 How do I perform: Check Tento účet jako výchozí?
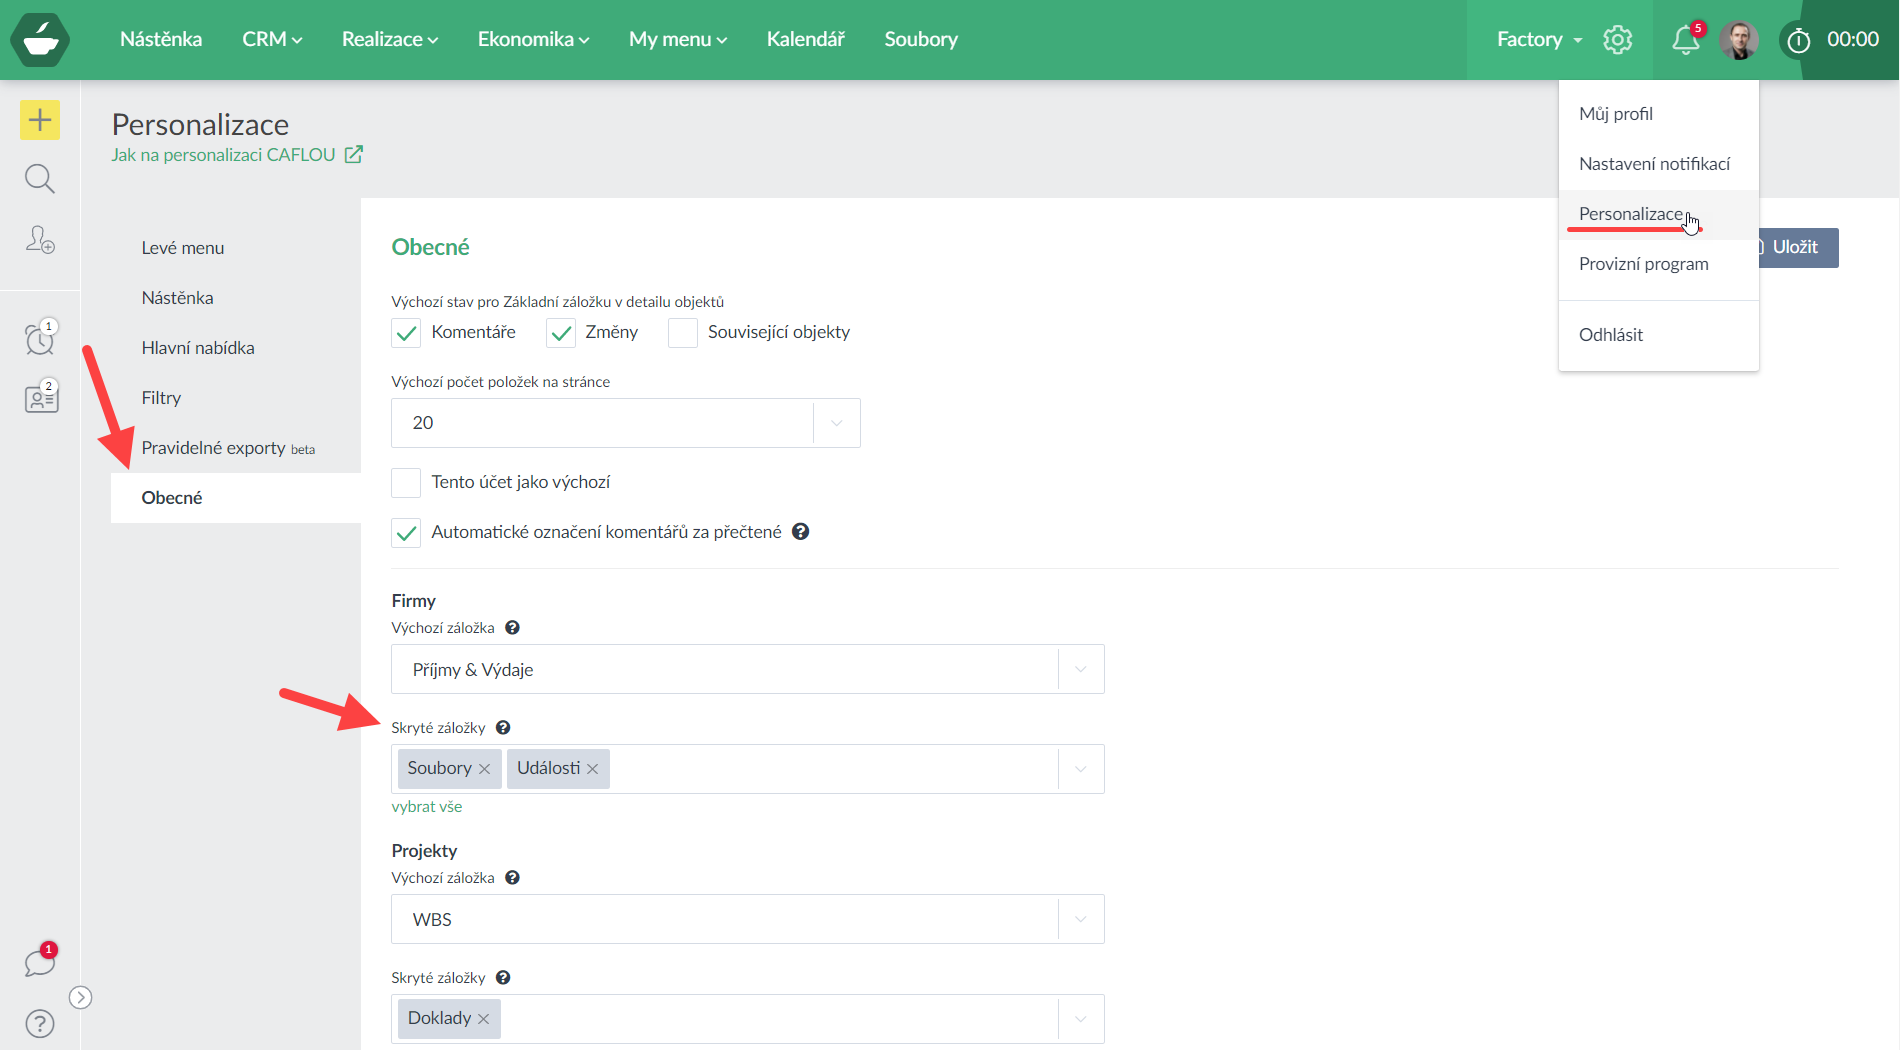click(406, 483)
